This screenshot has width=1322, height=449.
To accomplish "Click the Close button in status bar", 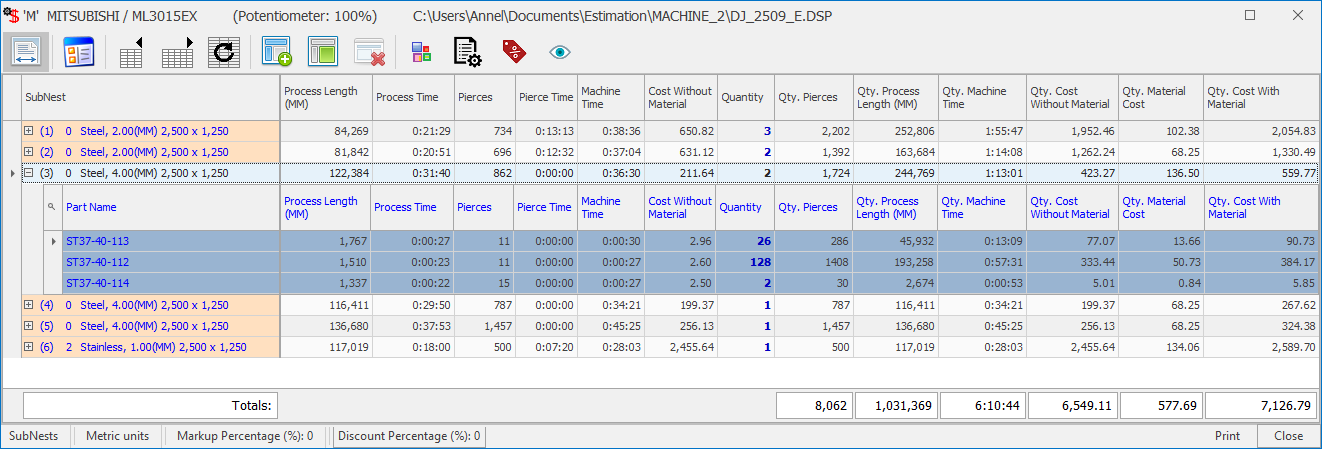I will coord(1289,436).
